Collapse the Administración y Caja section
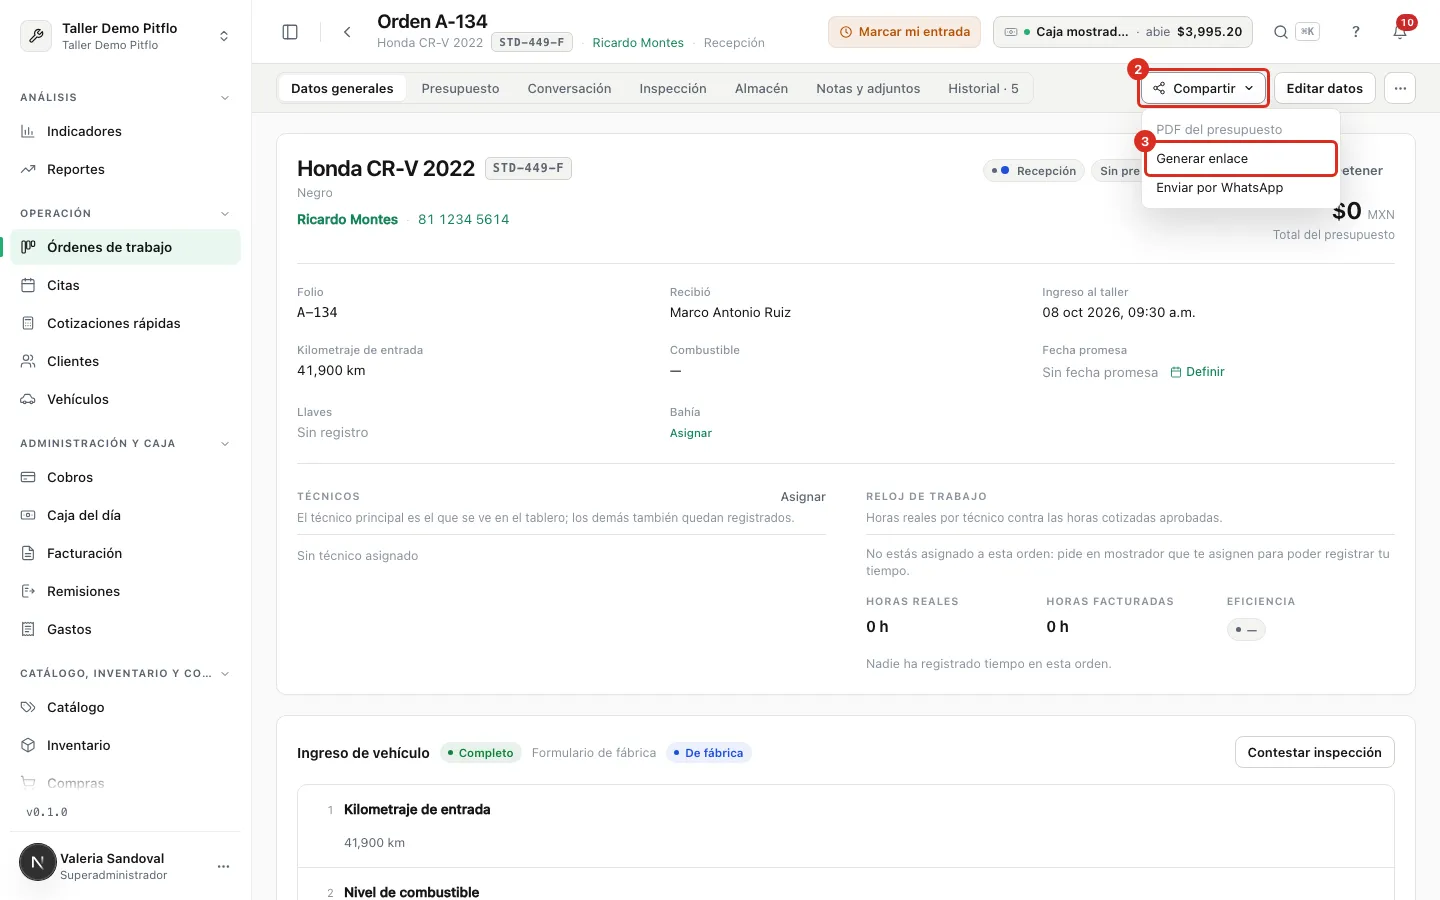 point(225,444)
